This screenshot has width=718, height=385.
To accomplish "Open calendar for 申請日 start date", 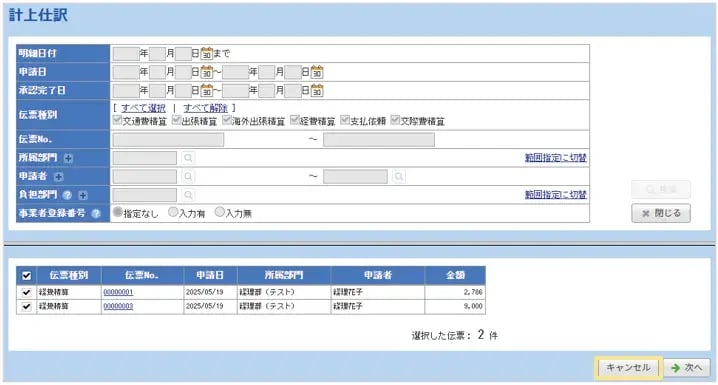I will coord(207,72).
